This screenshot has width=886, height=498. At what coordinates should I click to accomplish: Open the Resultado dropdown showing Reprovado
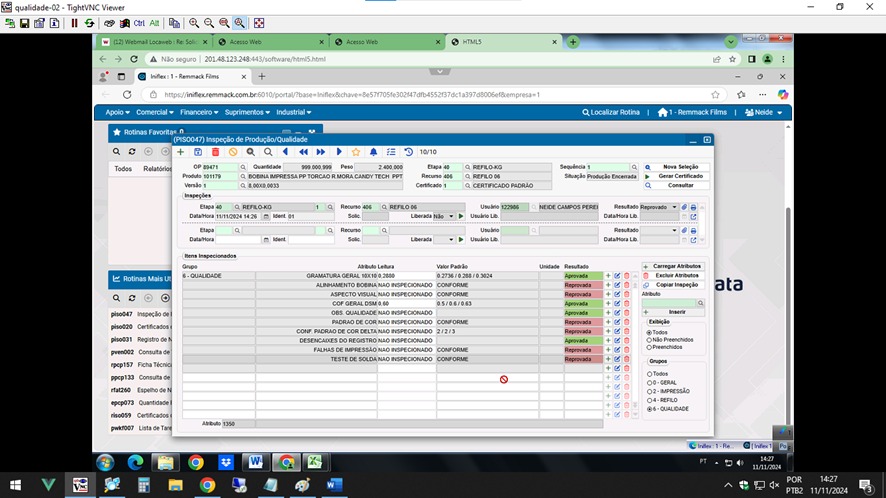pos(659,207)
